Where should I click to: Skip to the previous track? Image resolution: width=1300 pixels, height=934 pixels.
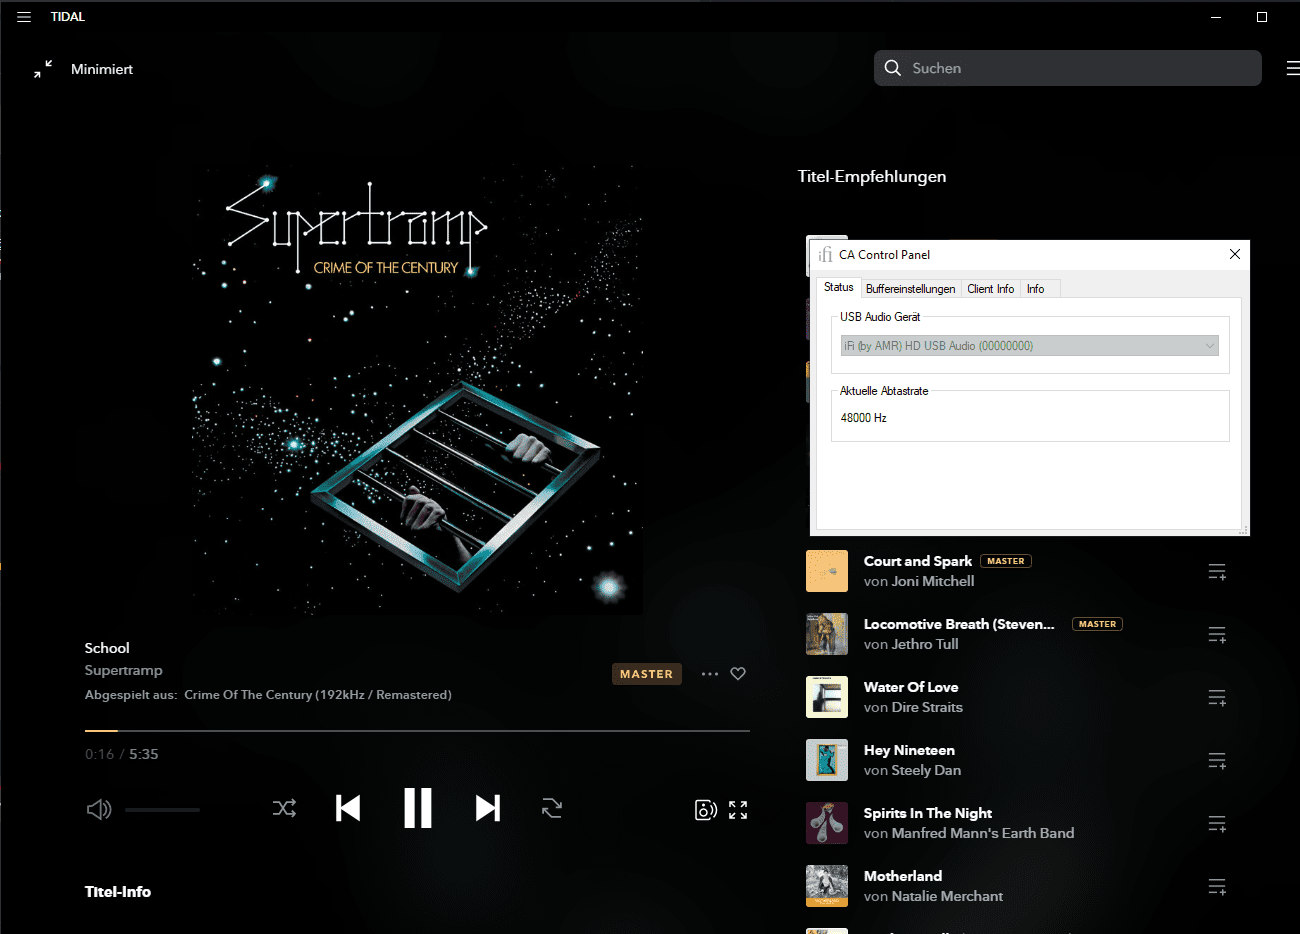[348, 808]
